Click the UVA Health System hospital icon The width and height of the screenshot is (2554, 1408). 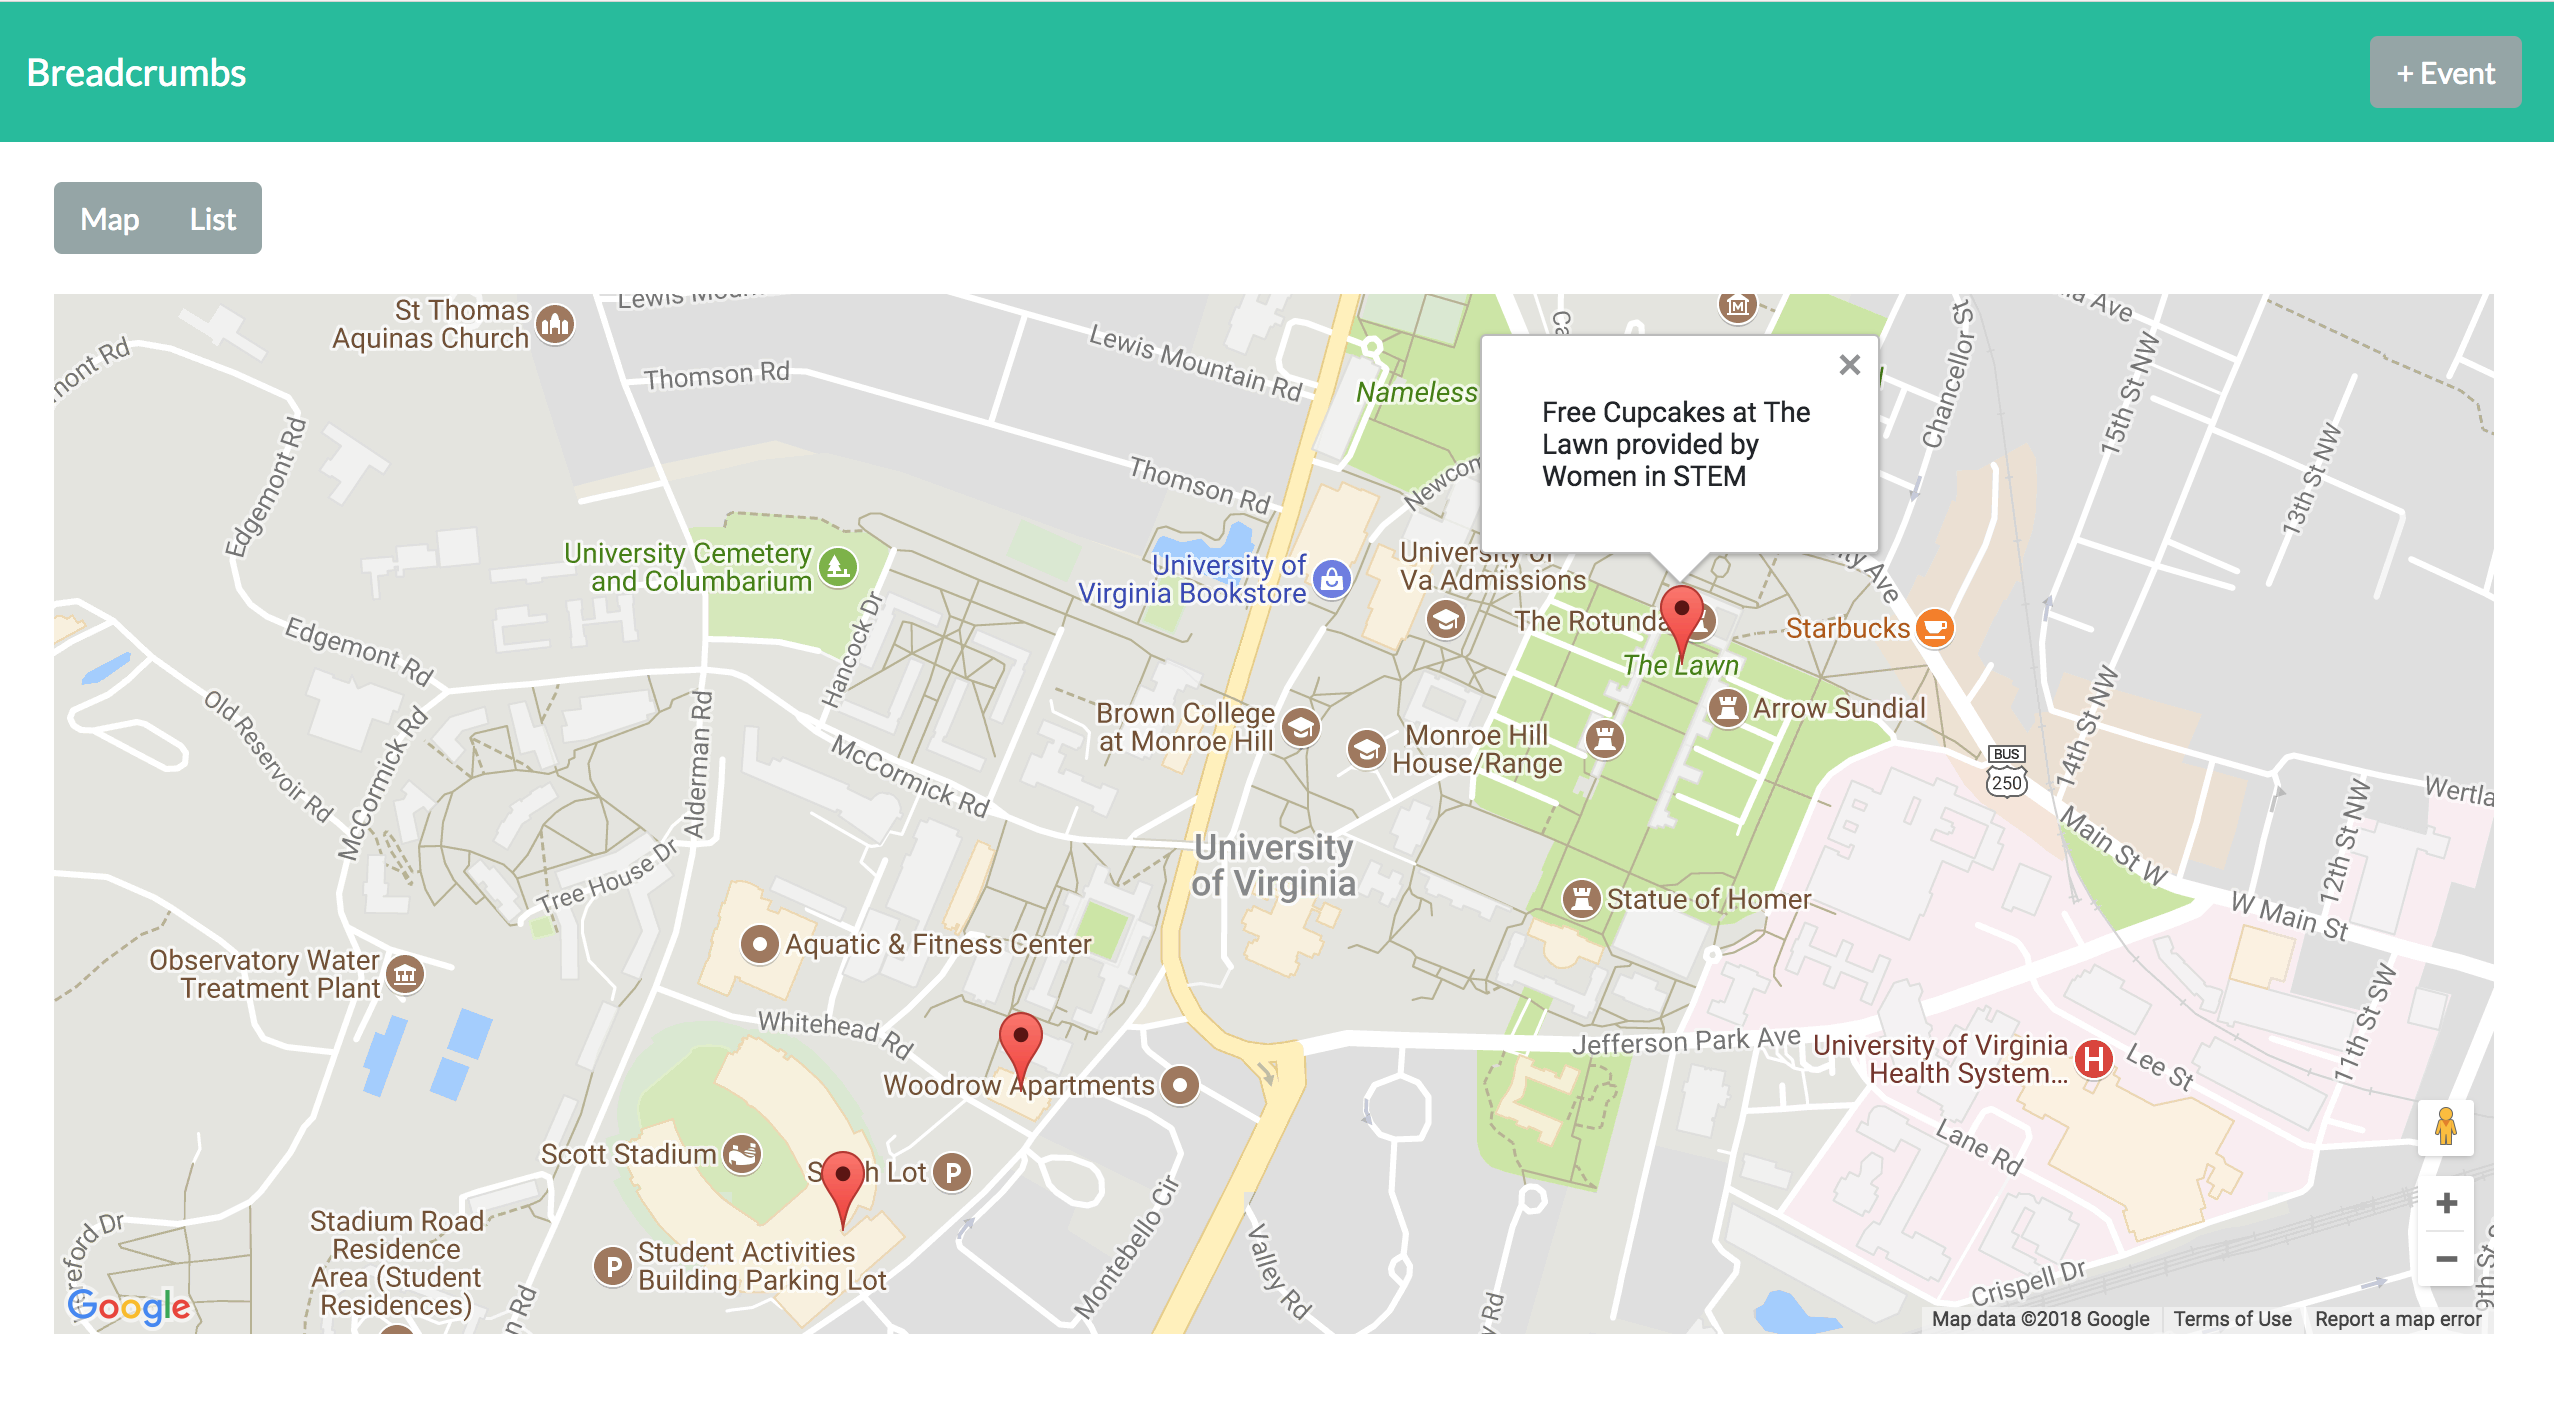[x=2093, y=1058]
